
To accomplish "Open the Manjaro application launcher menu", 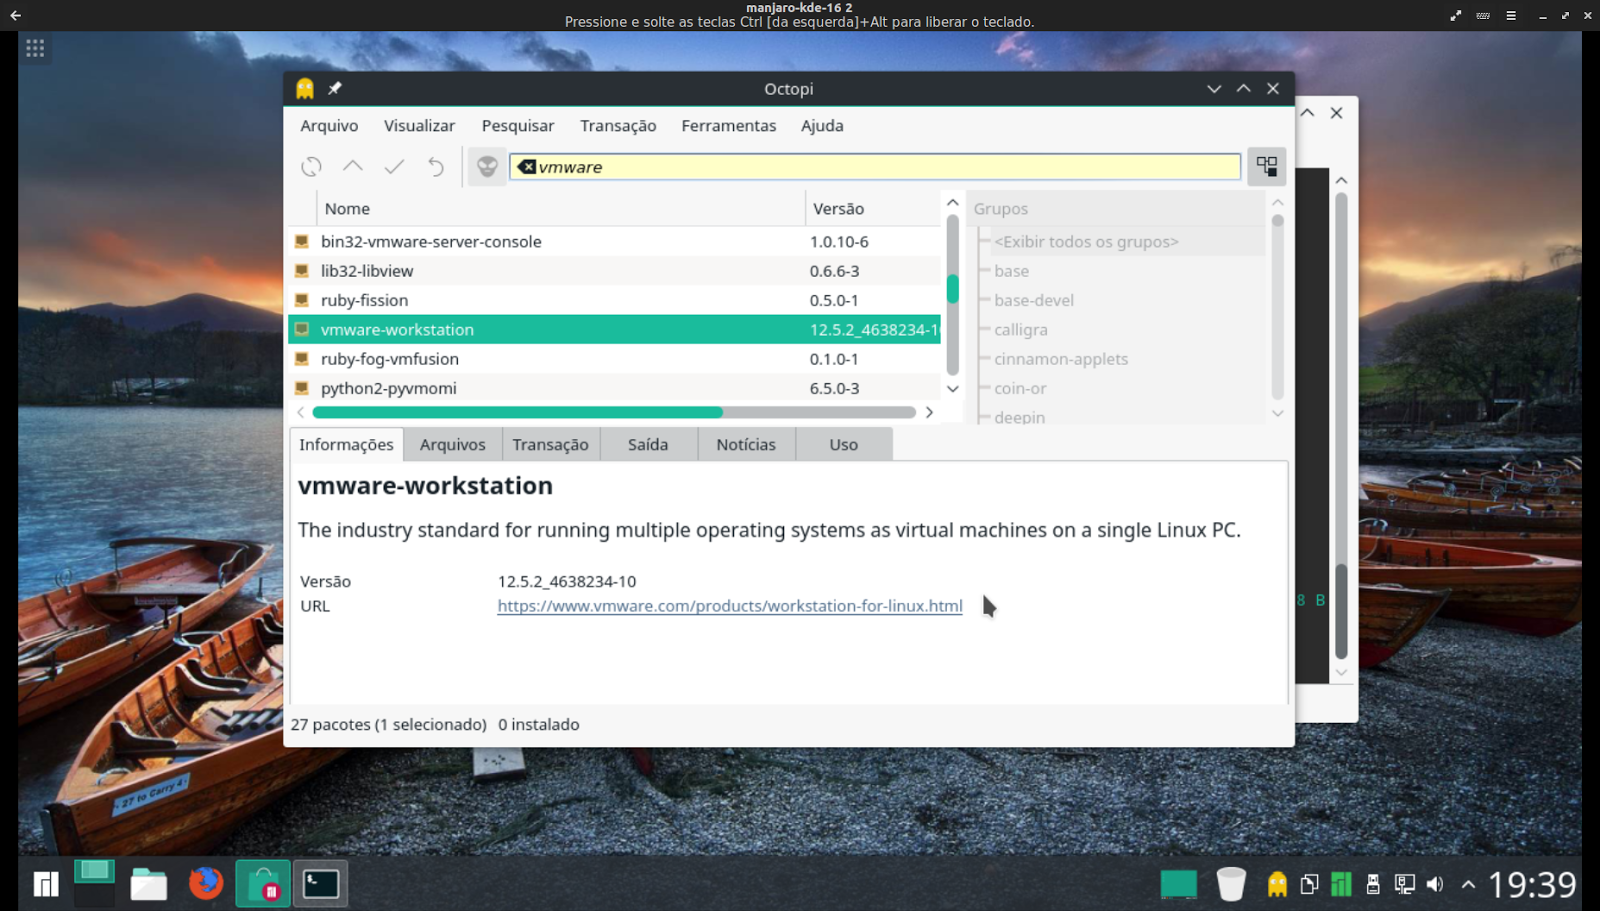I will (46, 884).
